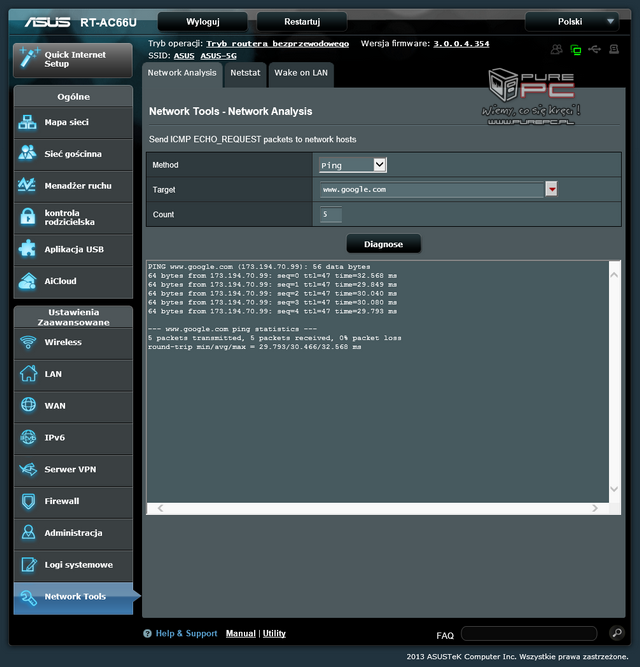The height and width of the screenshot is (667, 640).
Task: Open the Wake on LAN tab
Action: 301,73
